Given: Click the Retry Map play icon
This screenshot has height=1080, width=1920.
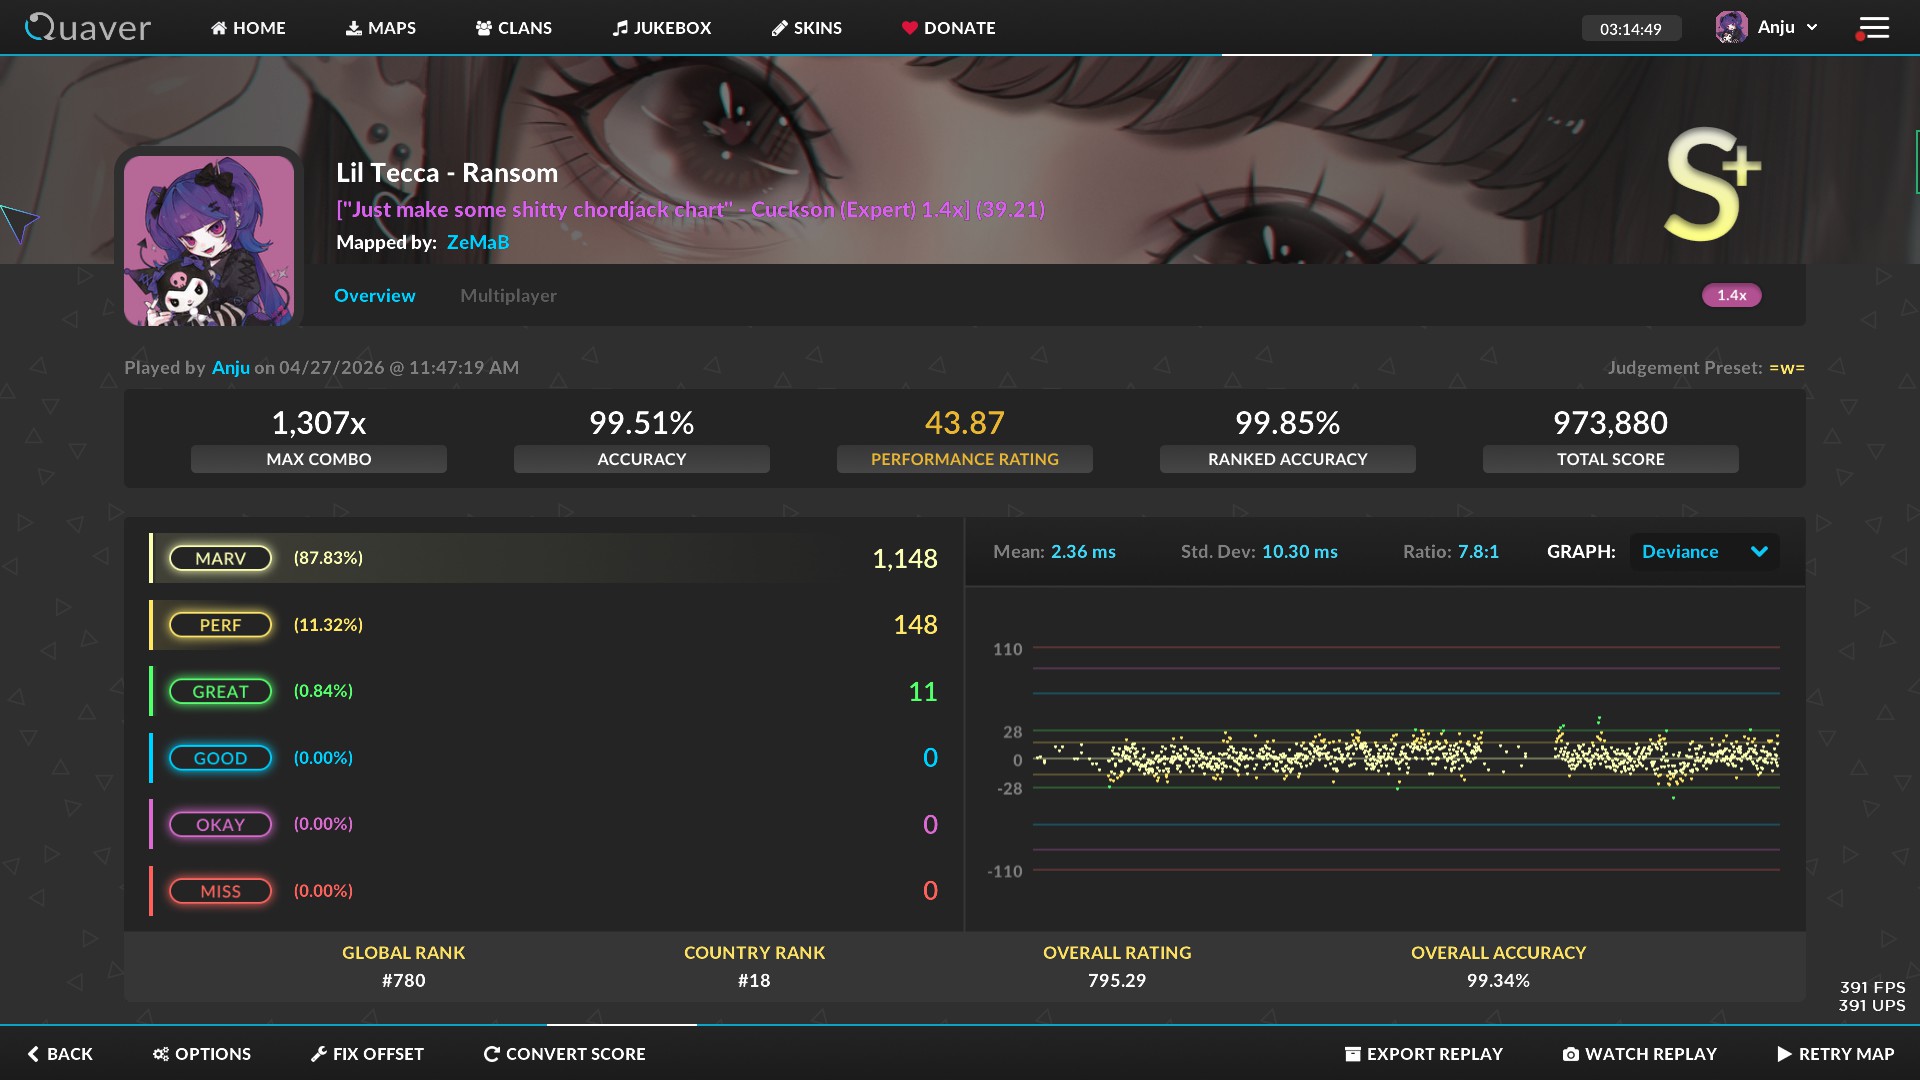Looking at the screenshot, I should coord(1784,1054).
